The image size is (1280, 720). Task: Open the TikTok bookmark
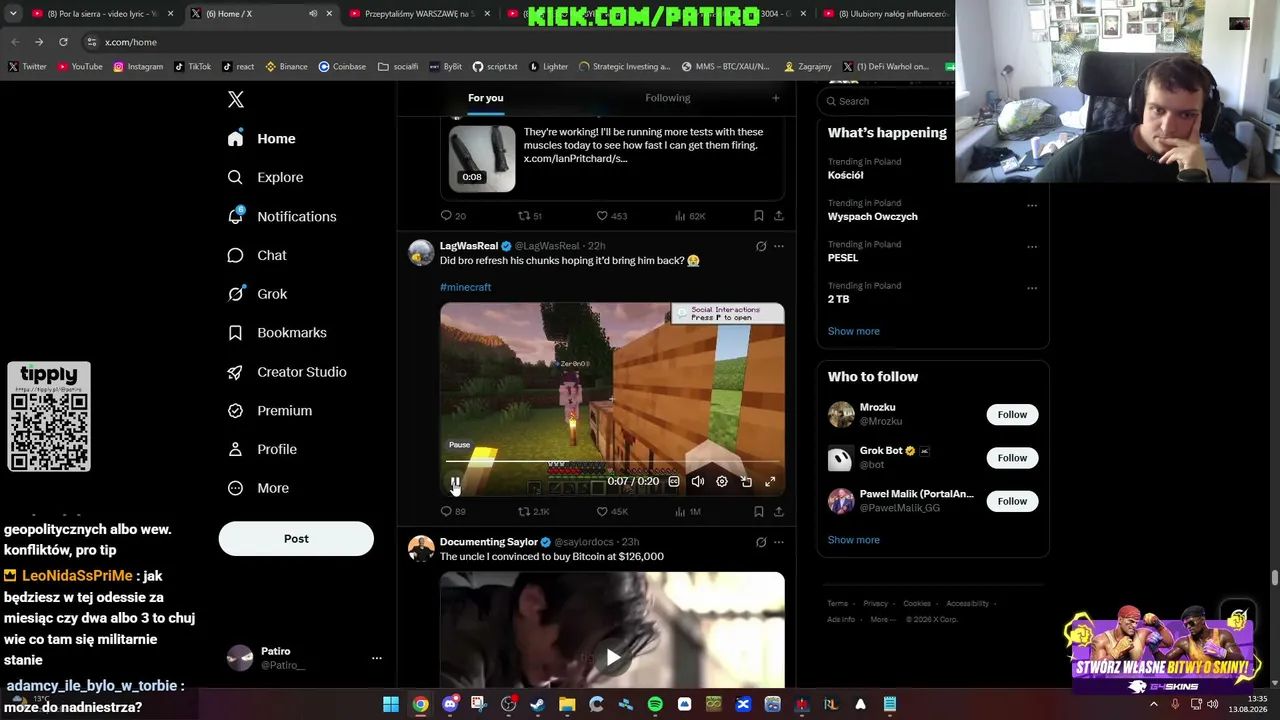[192, 67]
